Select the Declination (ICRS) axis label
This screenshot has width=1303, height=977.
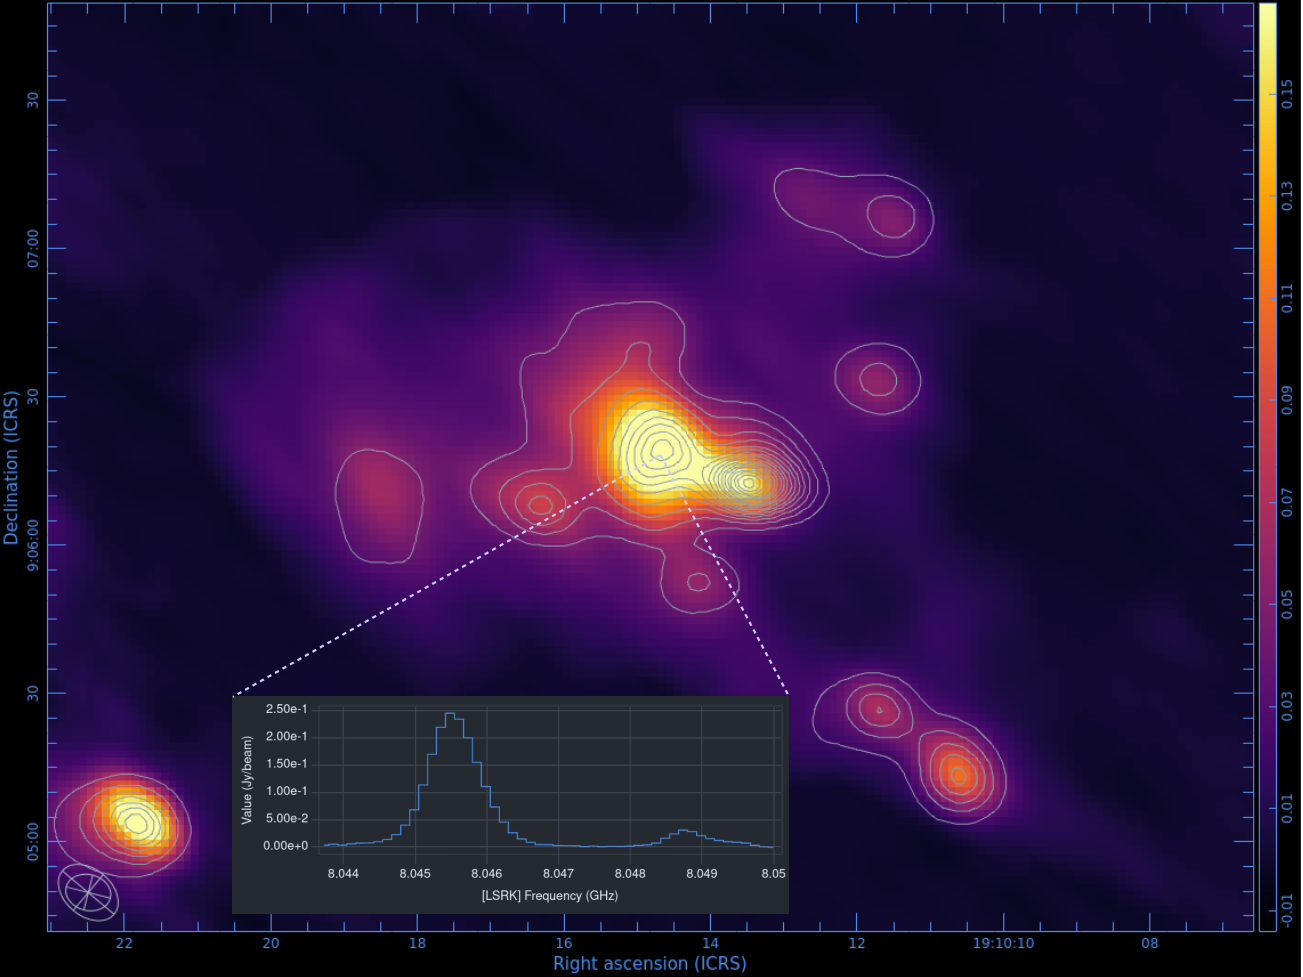click(11, 467)
